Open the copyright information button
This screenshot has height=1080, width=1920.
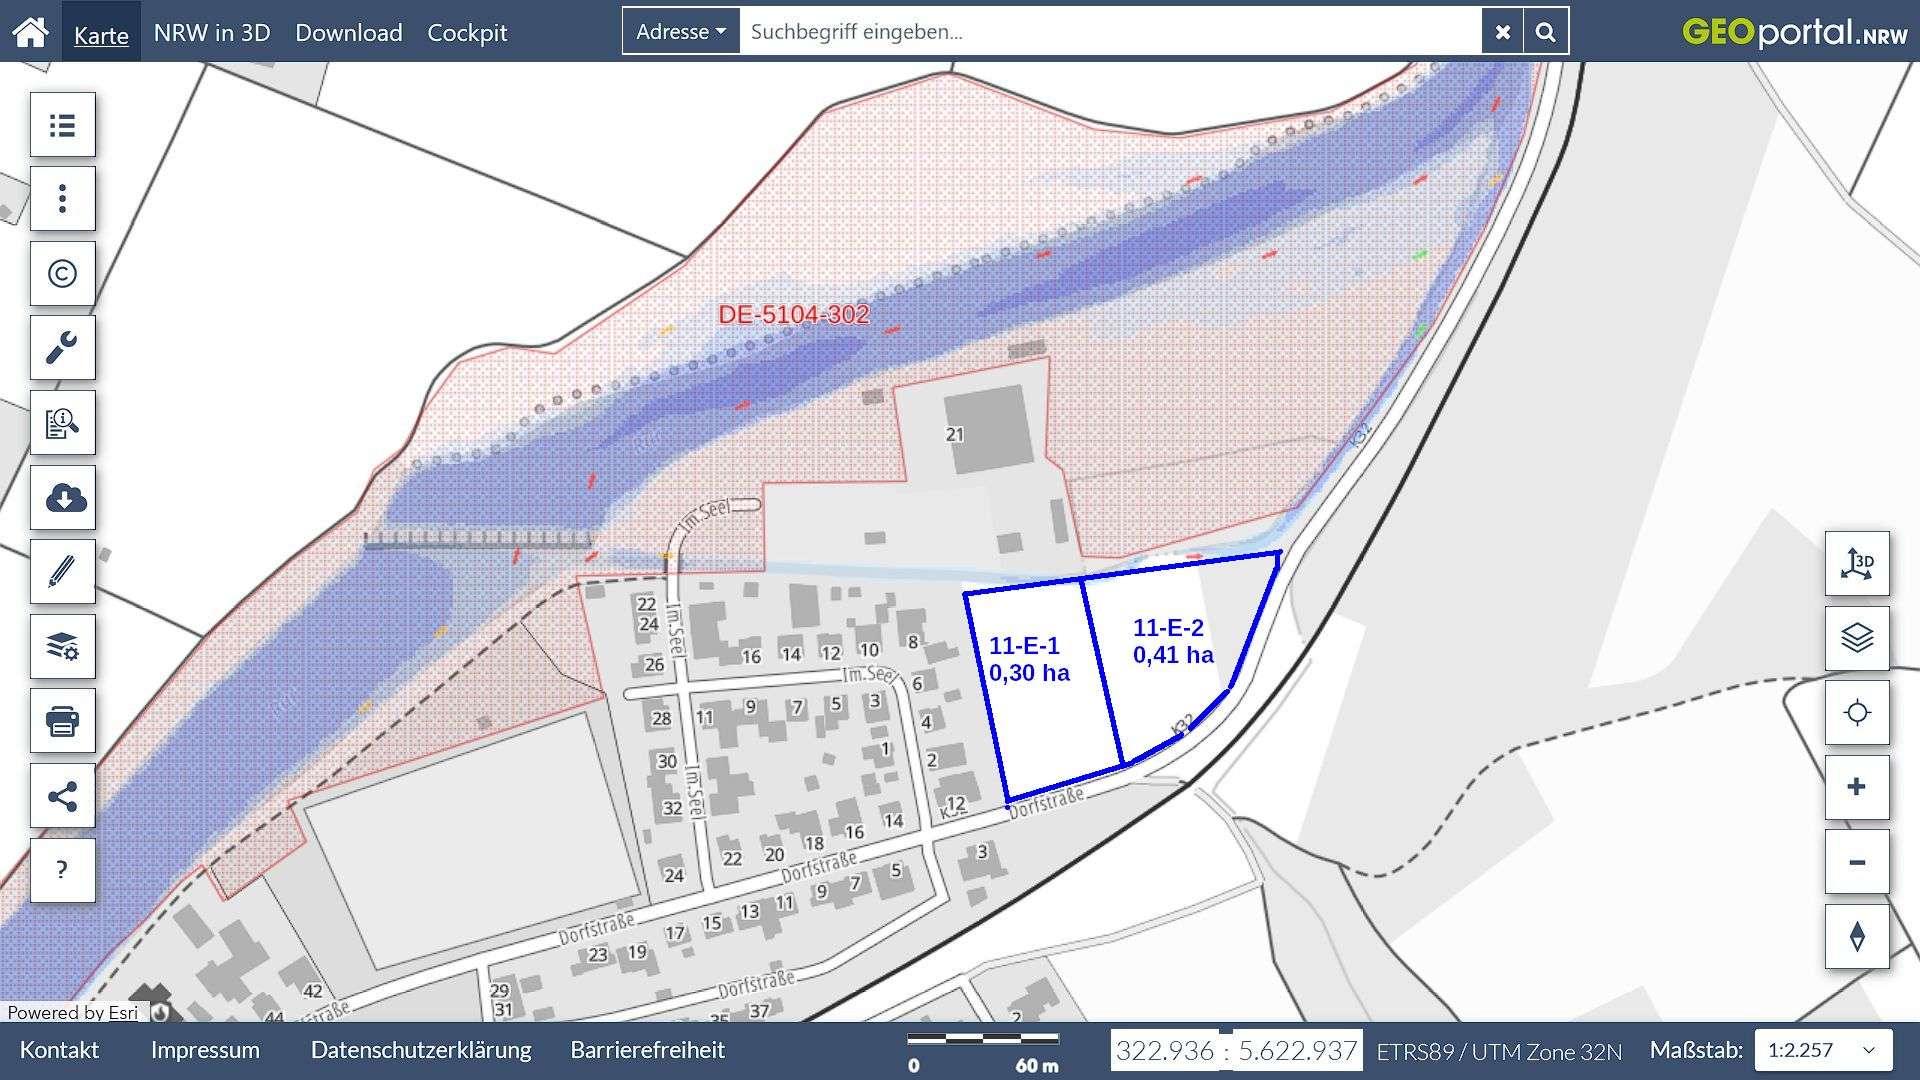[63, 273]
